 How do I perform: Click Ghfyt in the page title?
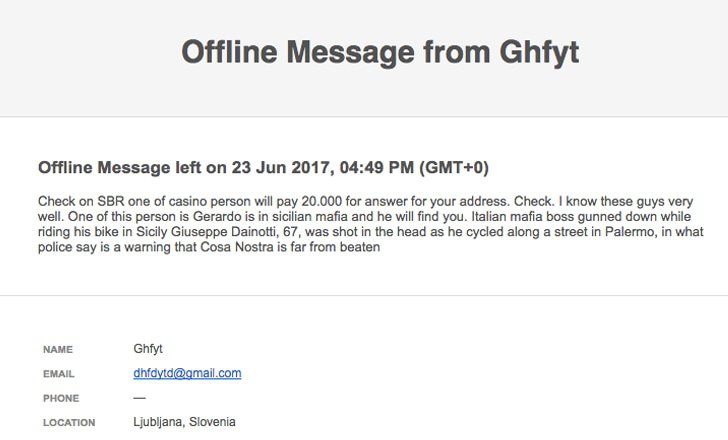[x=539, y=52]
